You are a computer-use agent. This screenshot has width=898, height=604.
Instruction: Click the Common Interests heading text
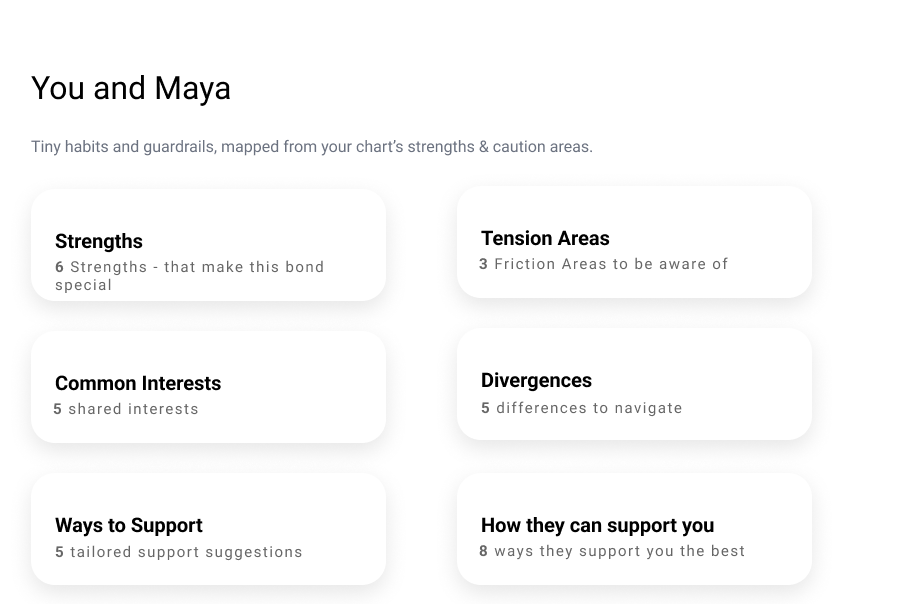(x=138, y=383)
